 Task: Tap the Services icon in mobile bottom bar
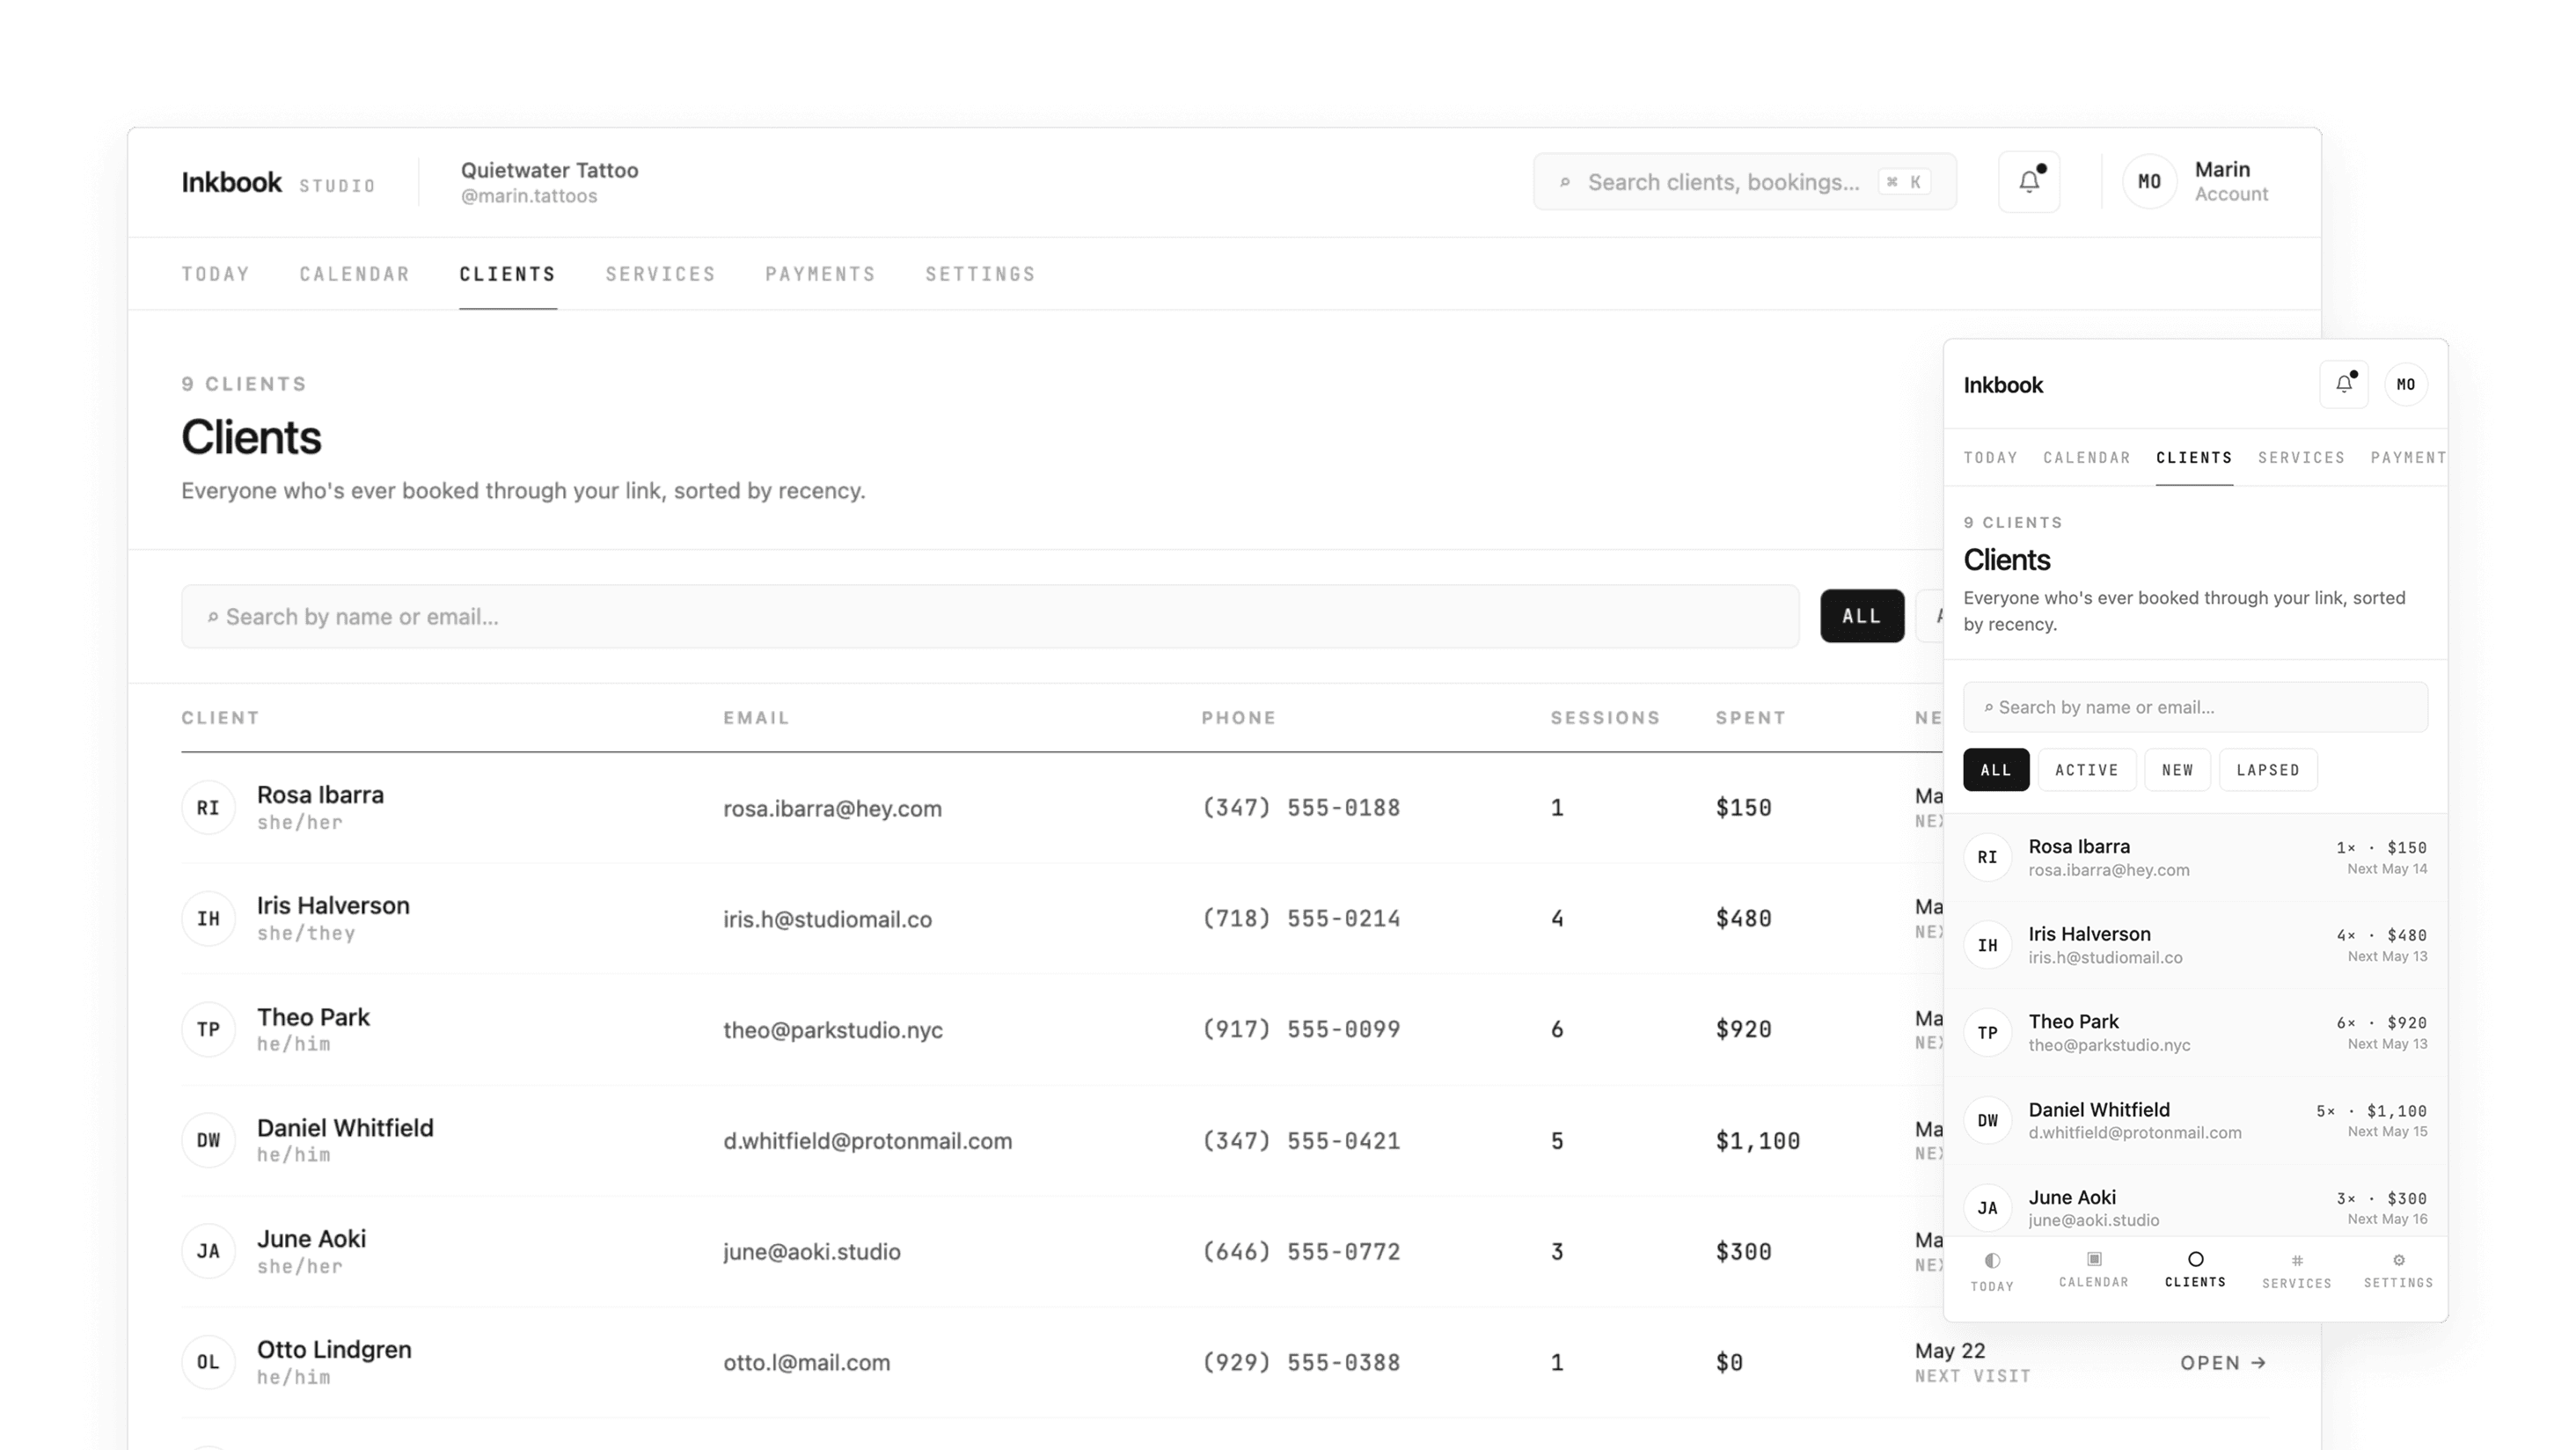pos(2297,1261)
